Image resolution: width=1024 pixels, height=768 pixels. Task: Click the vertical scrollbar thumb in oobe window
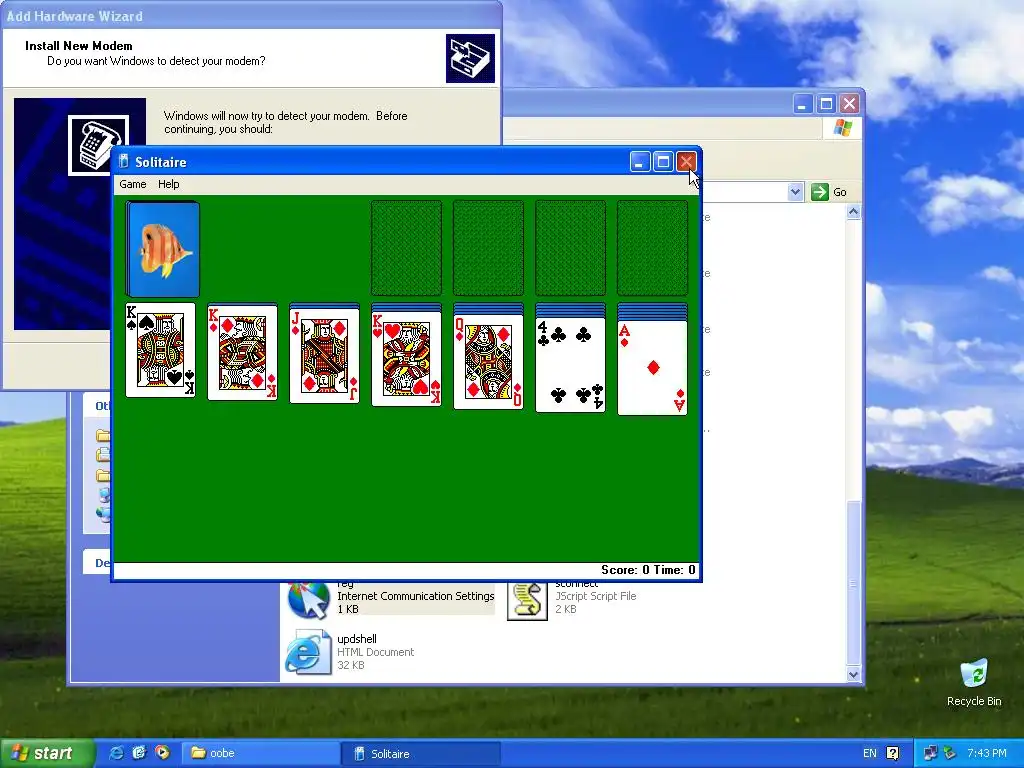pyautogui.click(x=853, y=583)
